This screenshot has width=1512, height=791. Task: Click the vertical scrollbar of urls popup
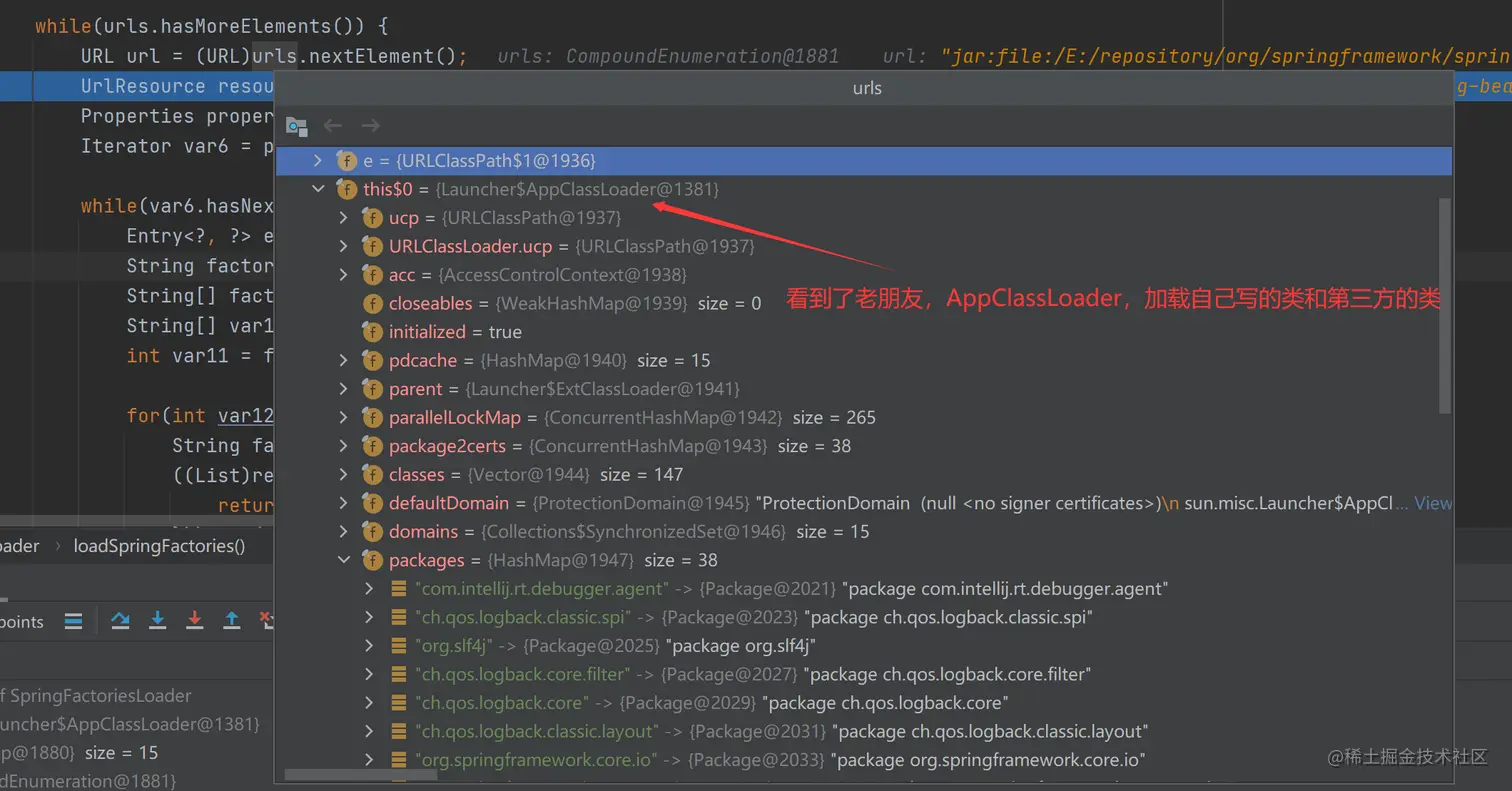1444,305
